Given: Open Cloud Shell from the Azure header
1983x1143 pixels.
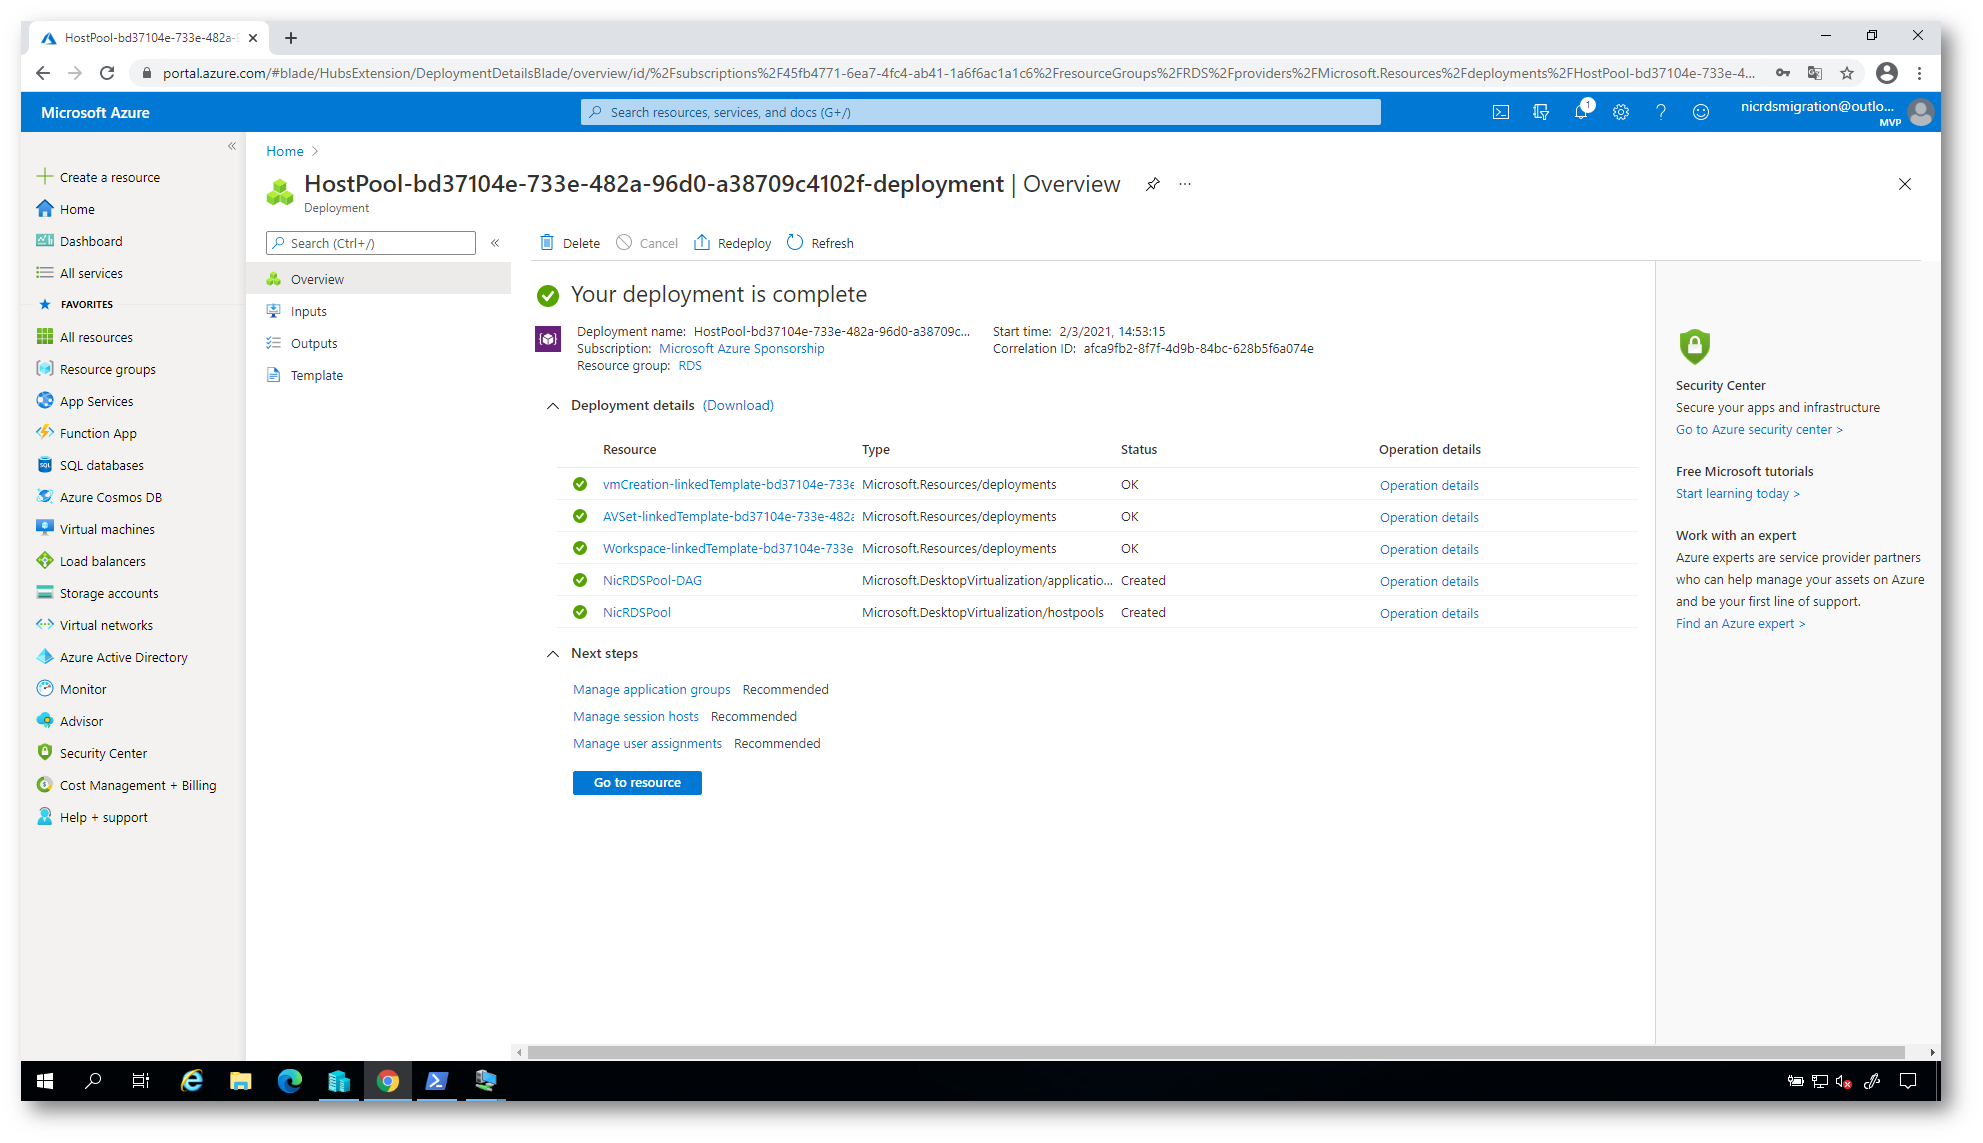Looking at the screenshot, I should coord(1501,113).
